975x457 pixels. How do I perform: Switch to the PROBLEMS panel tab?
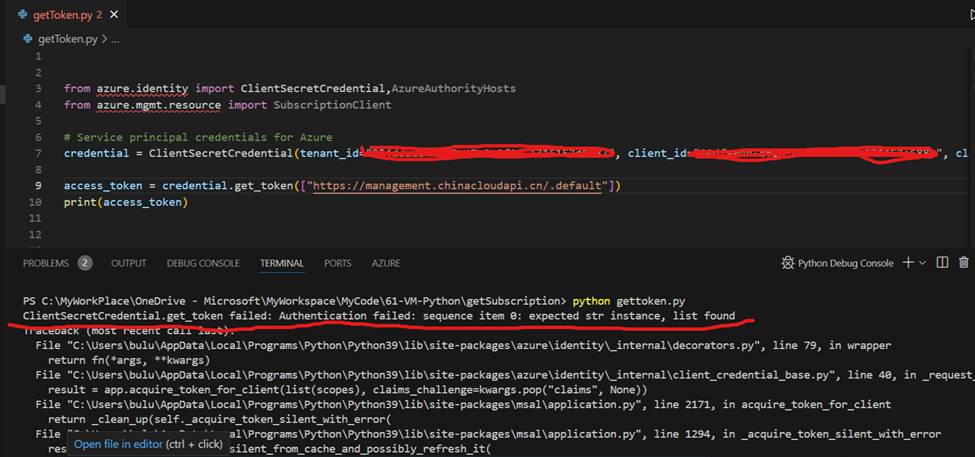coord(46,263)
